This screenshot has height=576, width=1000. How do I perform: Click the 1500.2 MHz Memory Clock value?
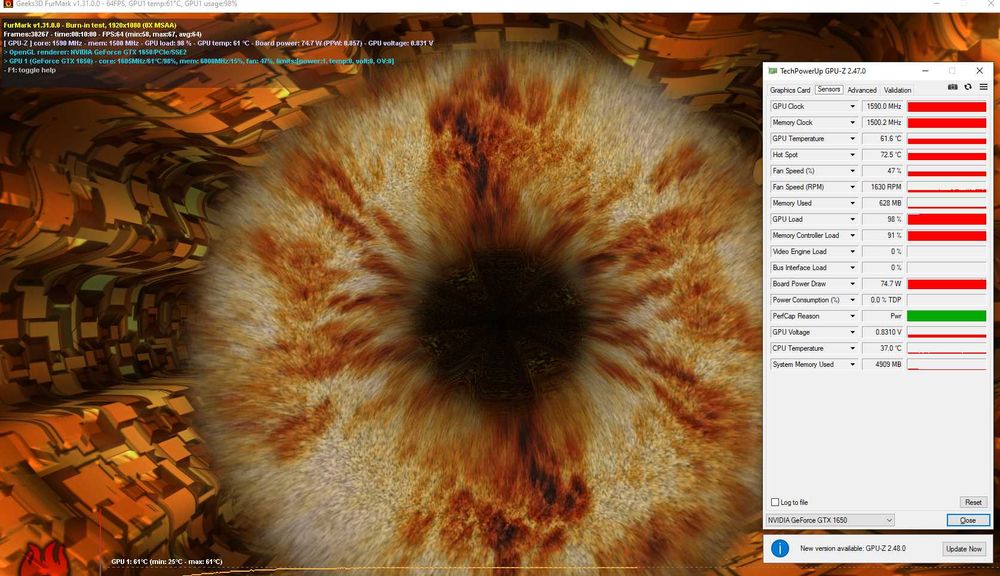click(883, 122)
